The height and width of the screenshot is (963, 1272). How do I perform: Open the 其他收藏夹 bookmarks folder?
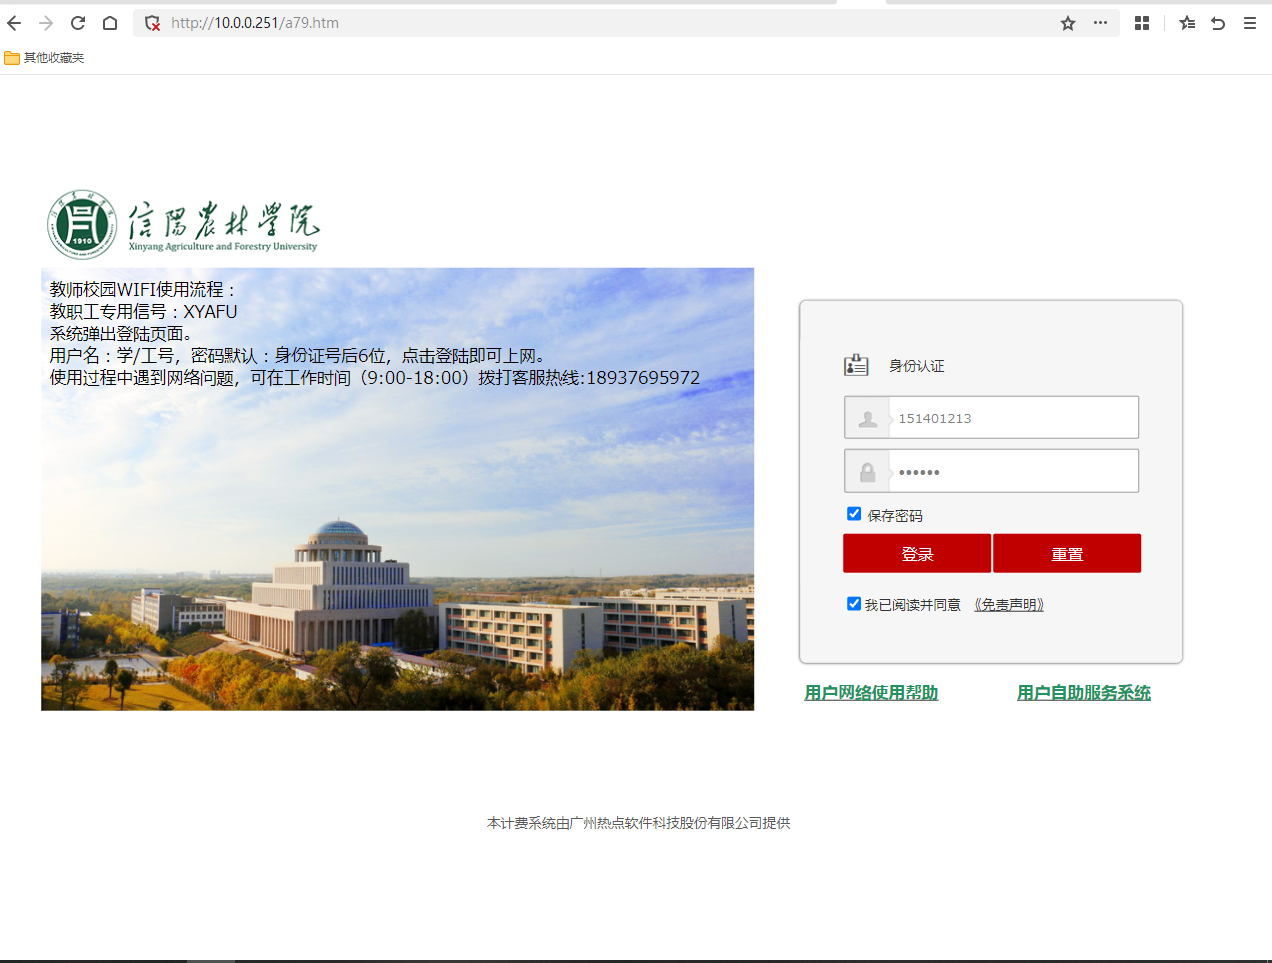44,58
